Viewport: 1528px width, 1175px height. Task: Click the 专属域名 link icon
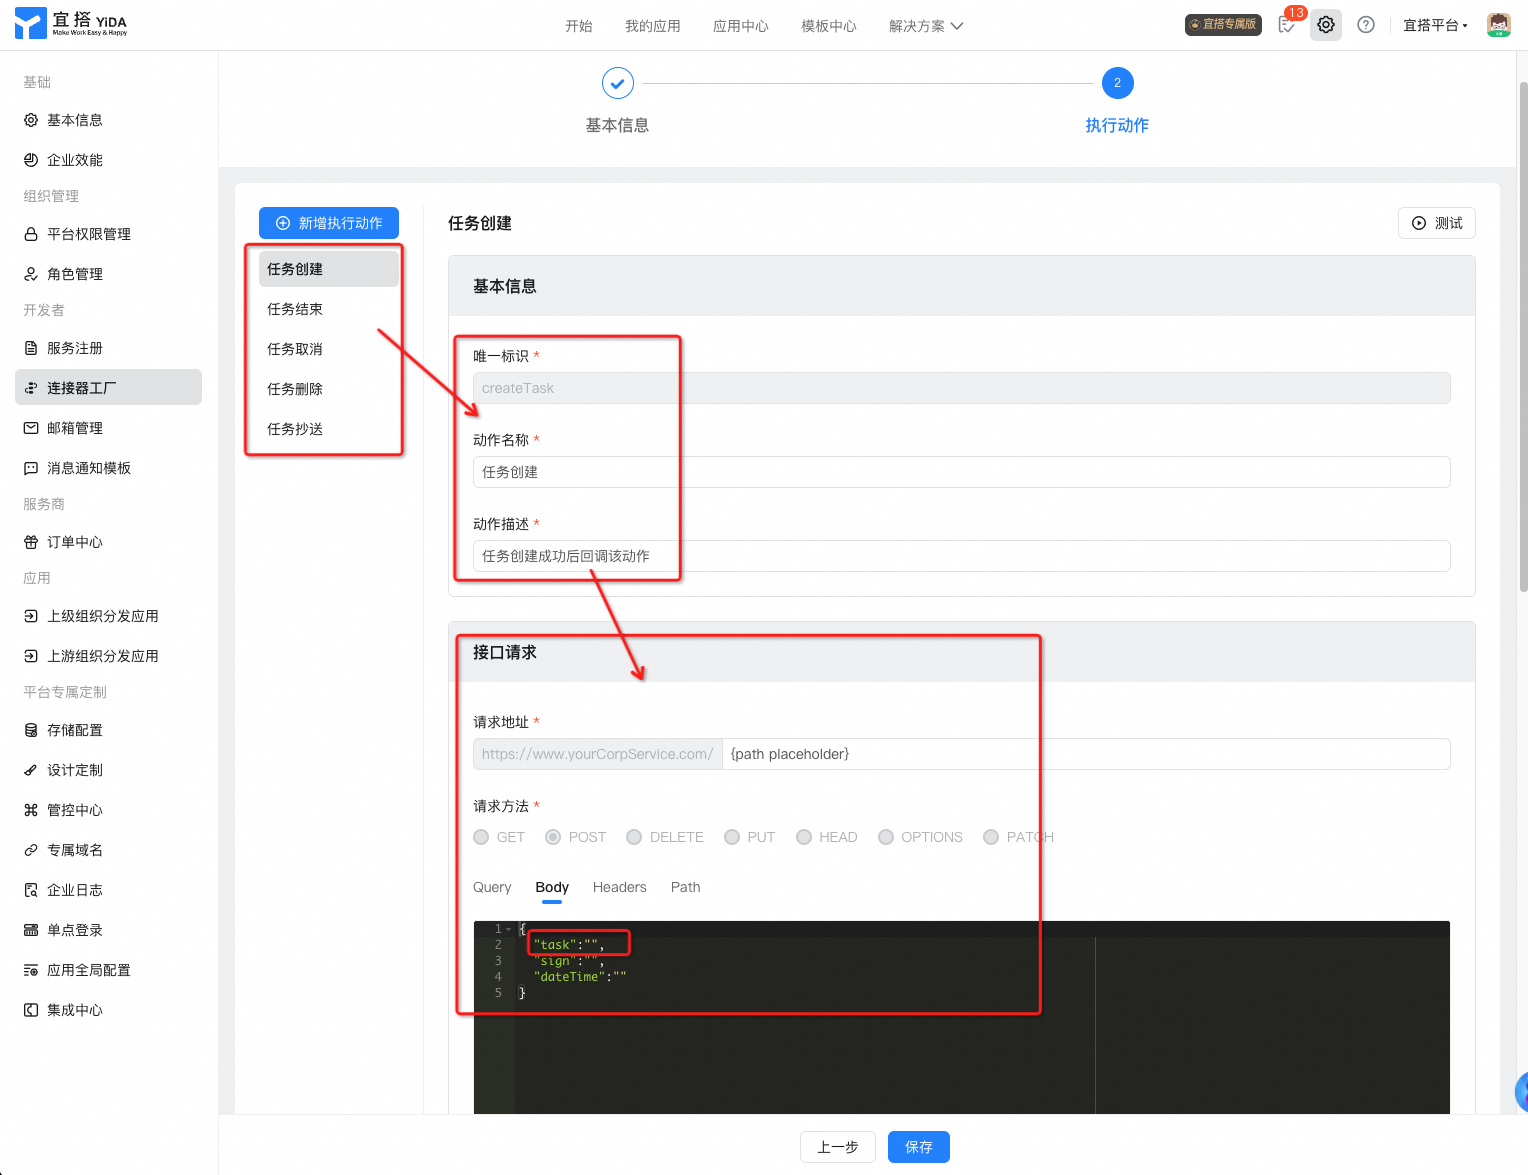click(31, 850)
